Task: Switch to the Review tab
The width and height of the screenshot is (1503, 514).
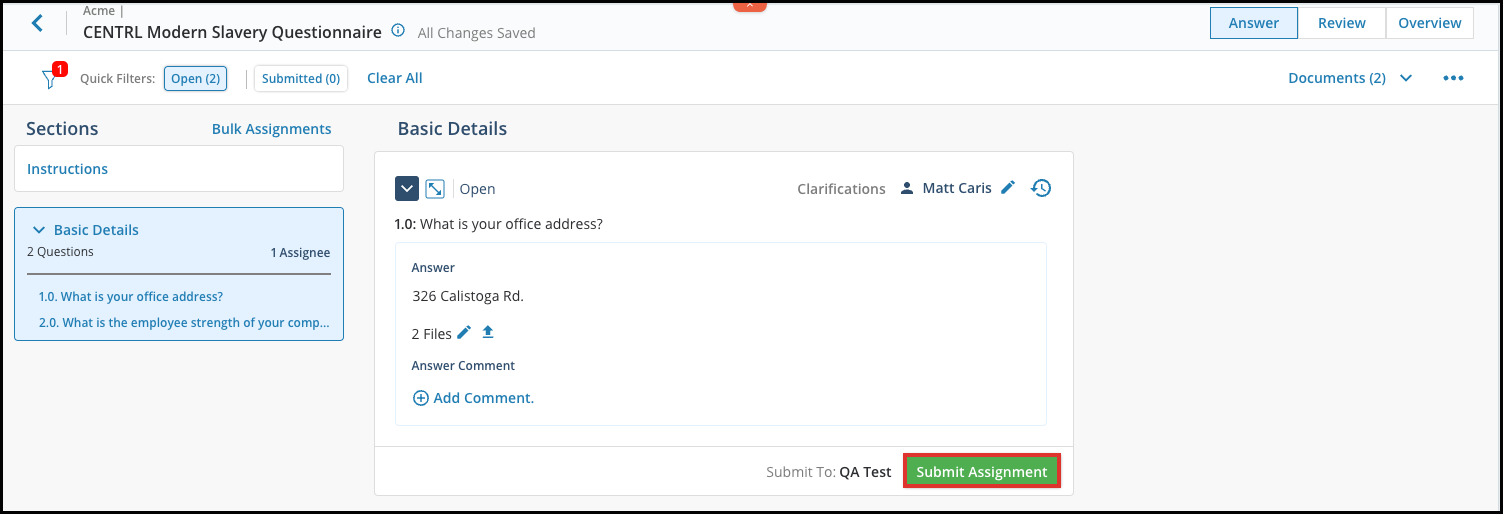Action: click(1342, 23)
